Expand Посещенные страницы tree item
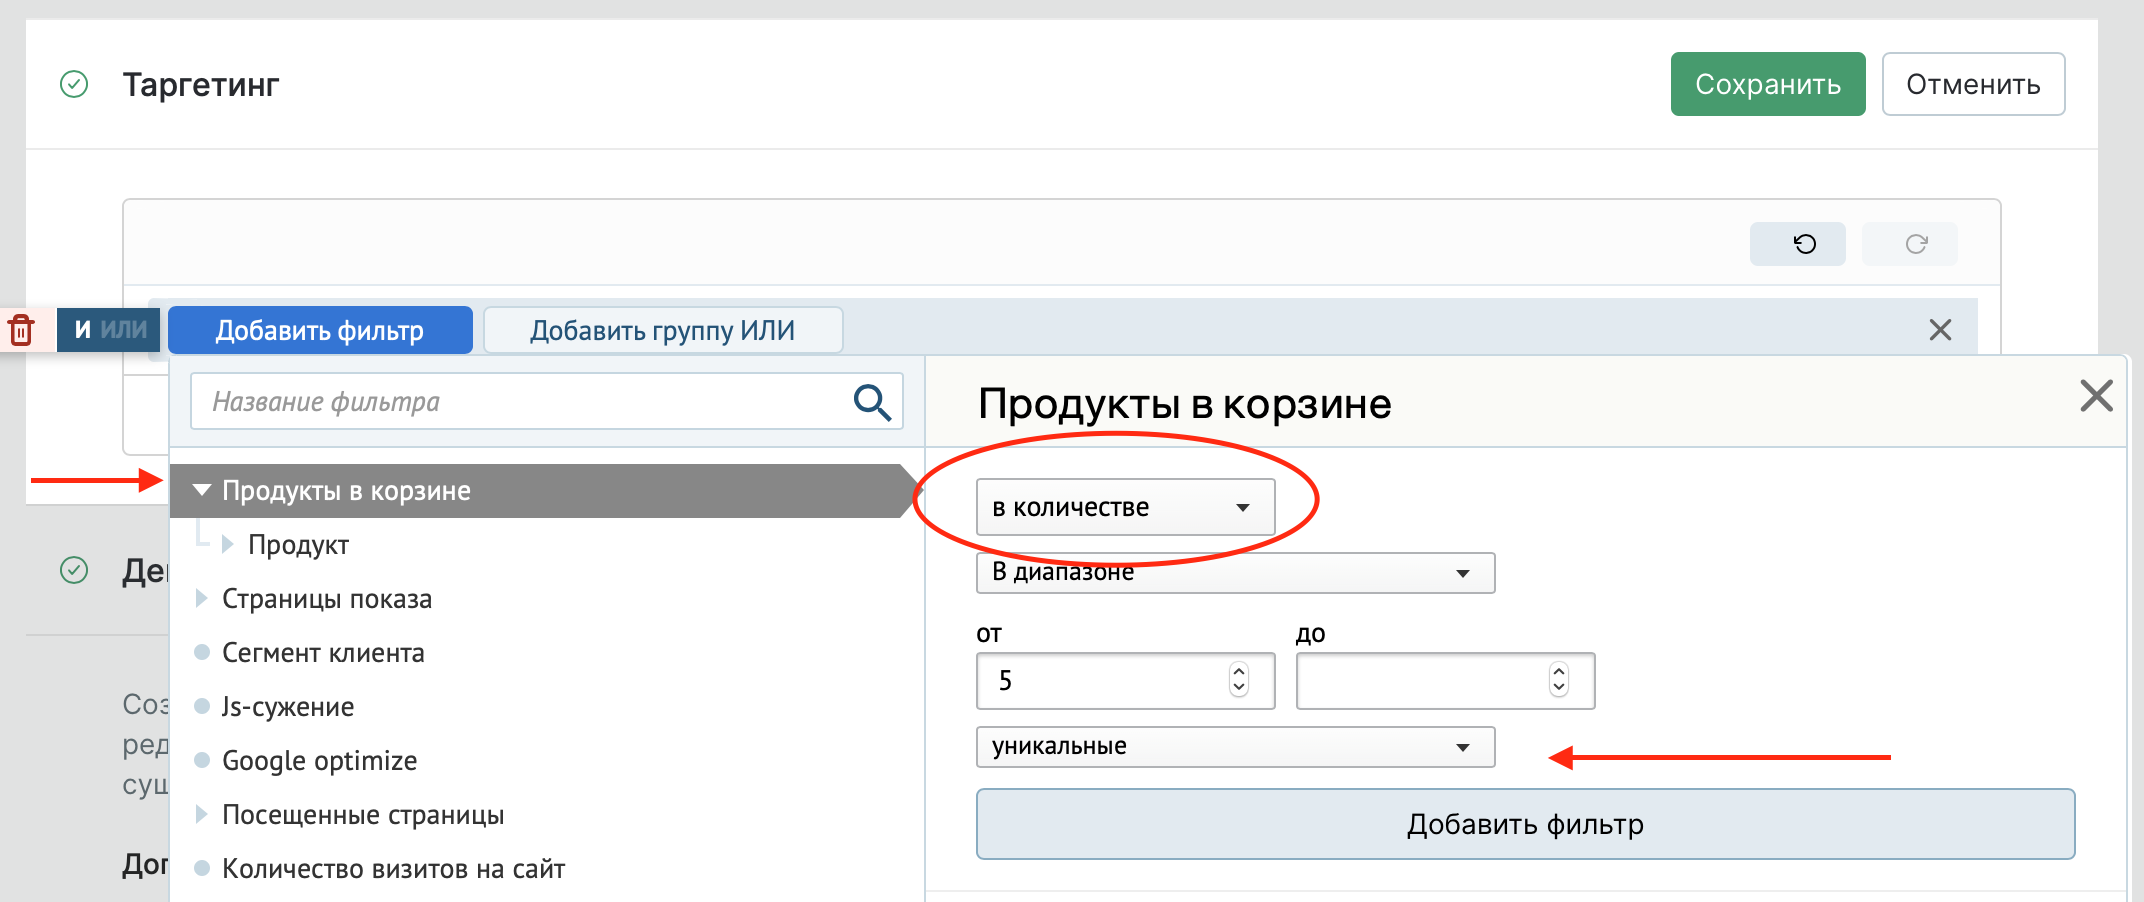Screen dimensions: 2144x902 201,814
